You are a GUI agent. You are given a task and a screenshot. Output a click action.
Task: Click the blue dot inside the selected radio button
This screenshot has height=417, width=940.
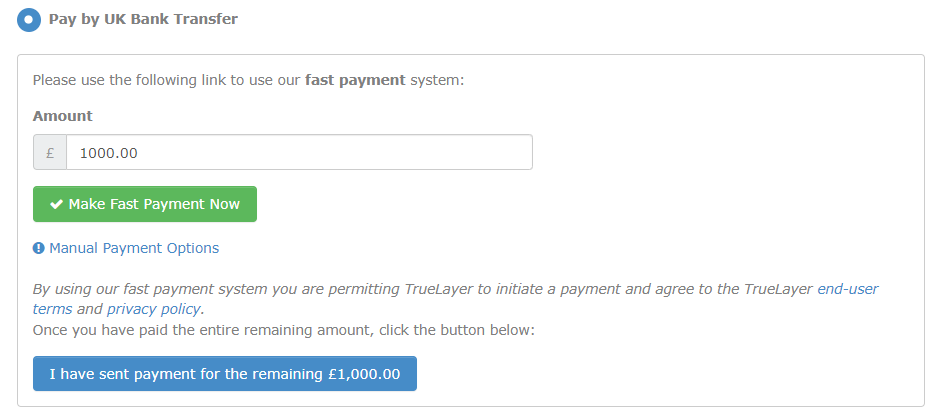coord(28,19)
